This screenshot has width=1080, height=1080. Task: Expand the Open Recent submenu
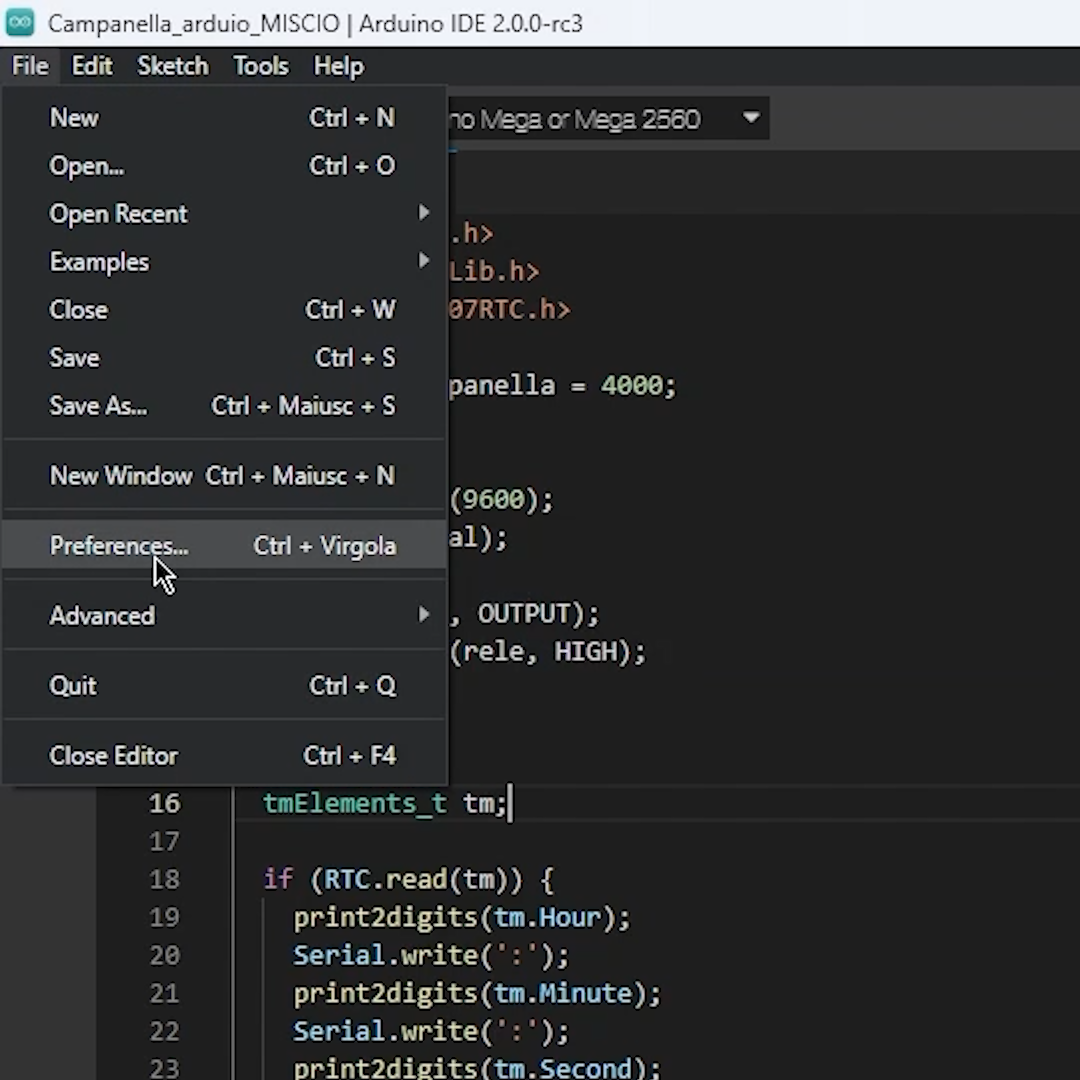[x=224, y=214]
